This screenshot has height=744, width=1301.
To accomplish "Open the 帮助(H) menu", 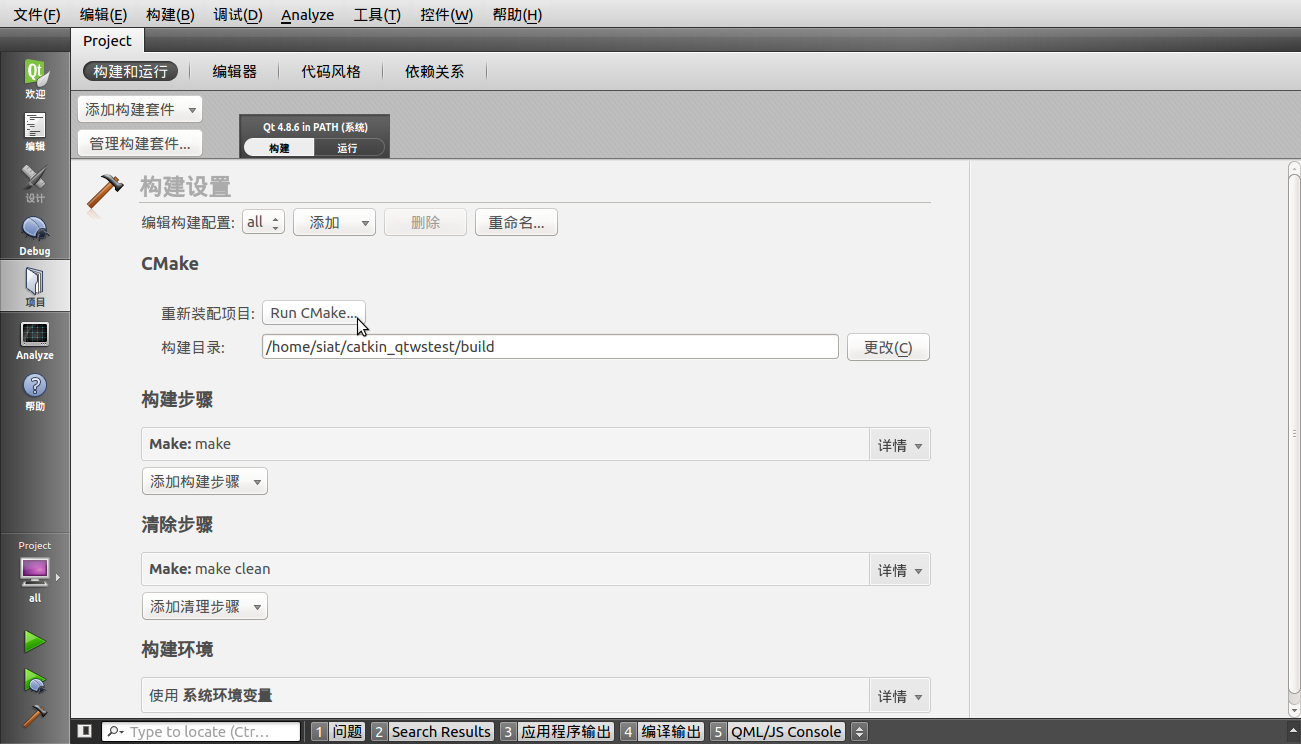I will point(517,14).
